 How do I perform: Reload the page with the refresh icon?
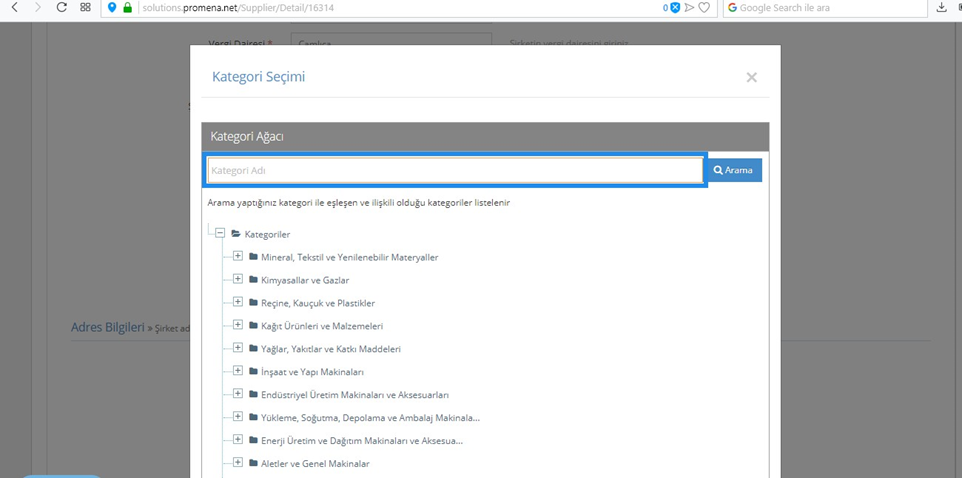[x=61, y=8]
